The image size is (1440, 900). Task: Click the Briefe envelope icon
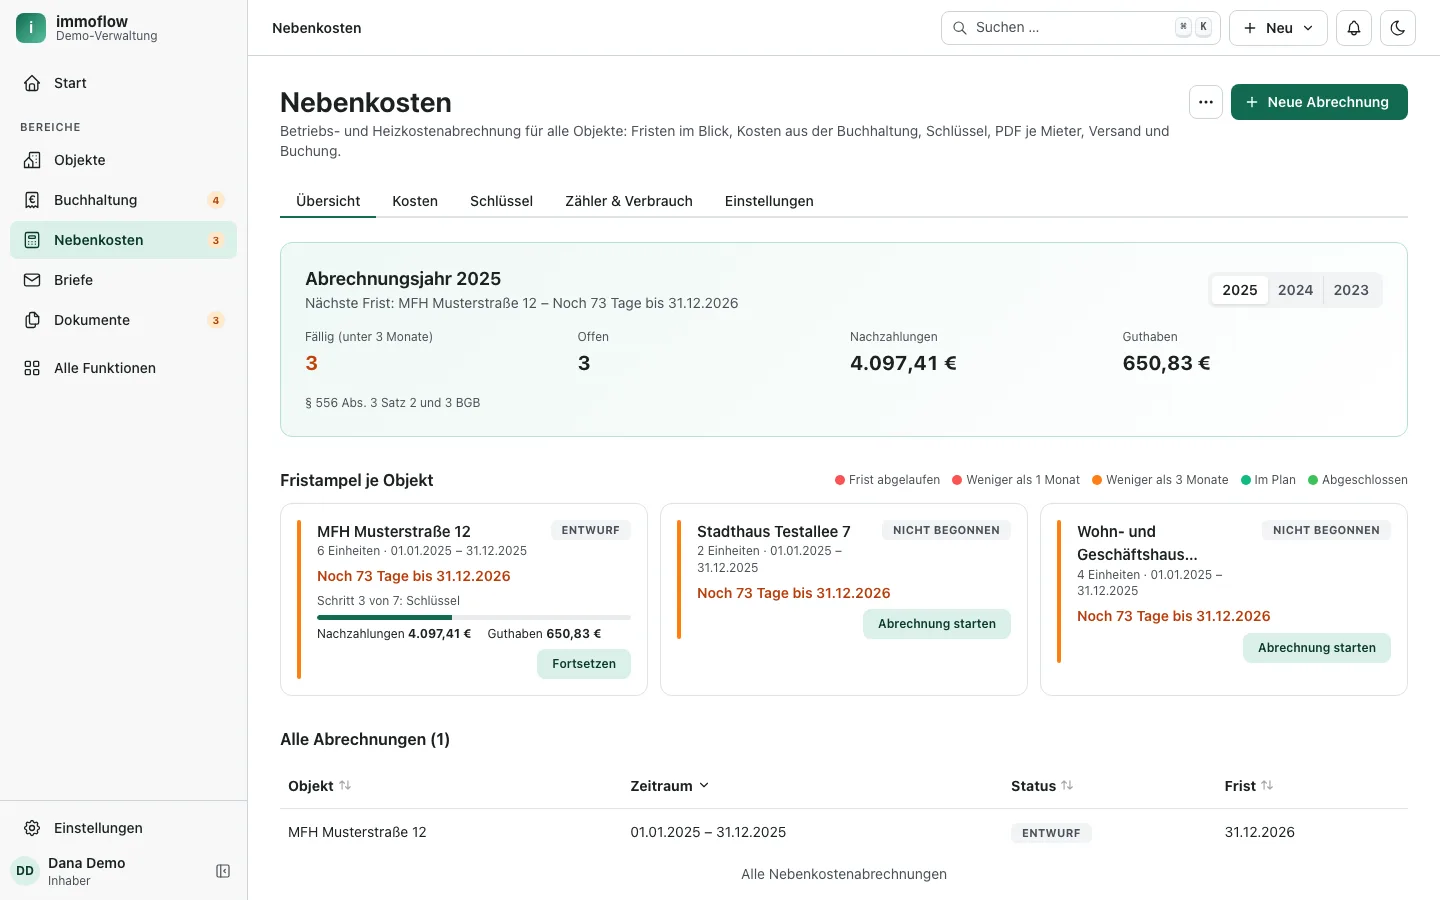click(32, 280)
